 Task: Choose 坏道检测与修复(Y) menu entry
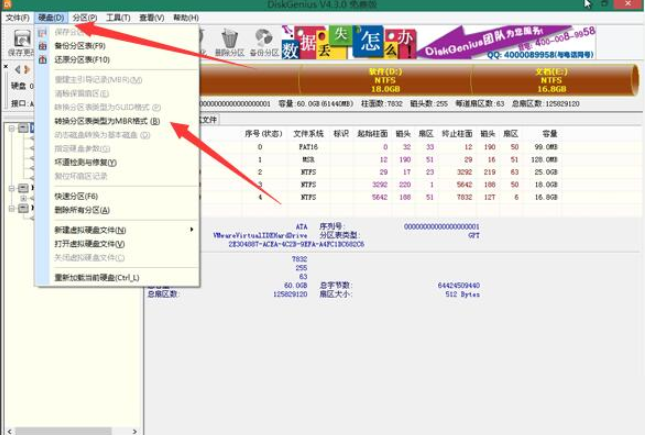tap(117, 163)
